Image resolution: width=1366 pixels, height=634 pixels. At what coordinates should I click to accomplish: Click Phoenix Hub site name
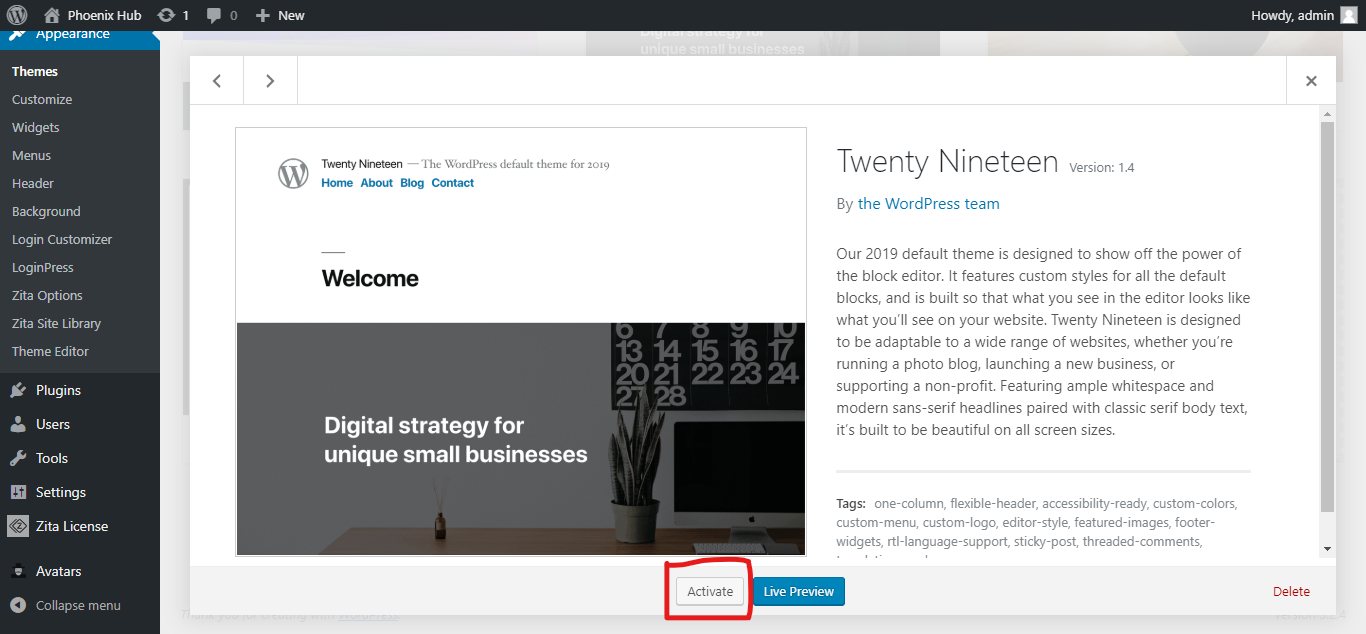(105, 15)
